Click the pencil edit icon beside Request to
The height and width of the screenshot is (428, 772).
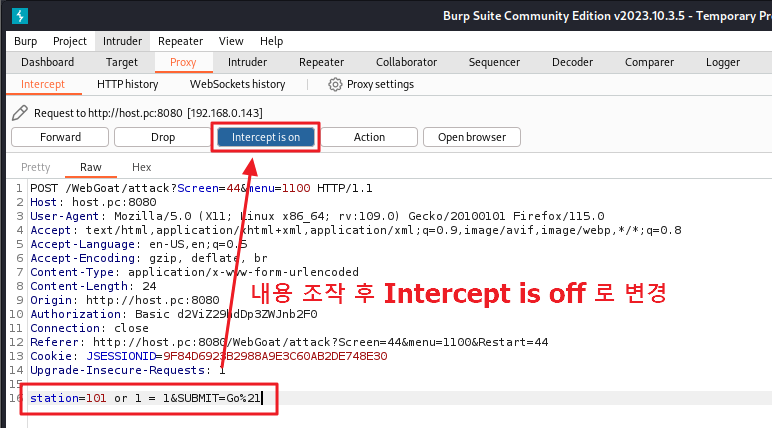coord(20,113)
